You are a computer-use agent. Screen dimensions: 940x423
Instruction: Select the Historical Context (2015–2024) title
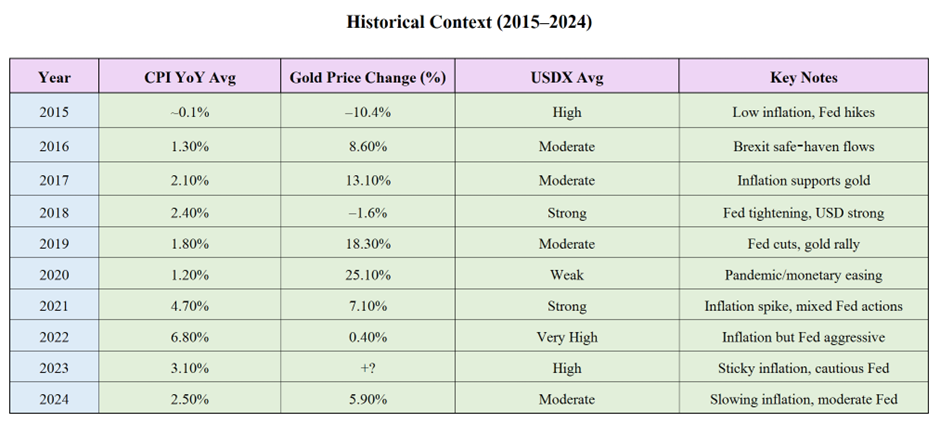pos(469,23)
